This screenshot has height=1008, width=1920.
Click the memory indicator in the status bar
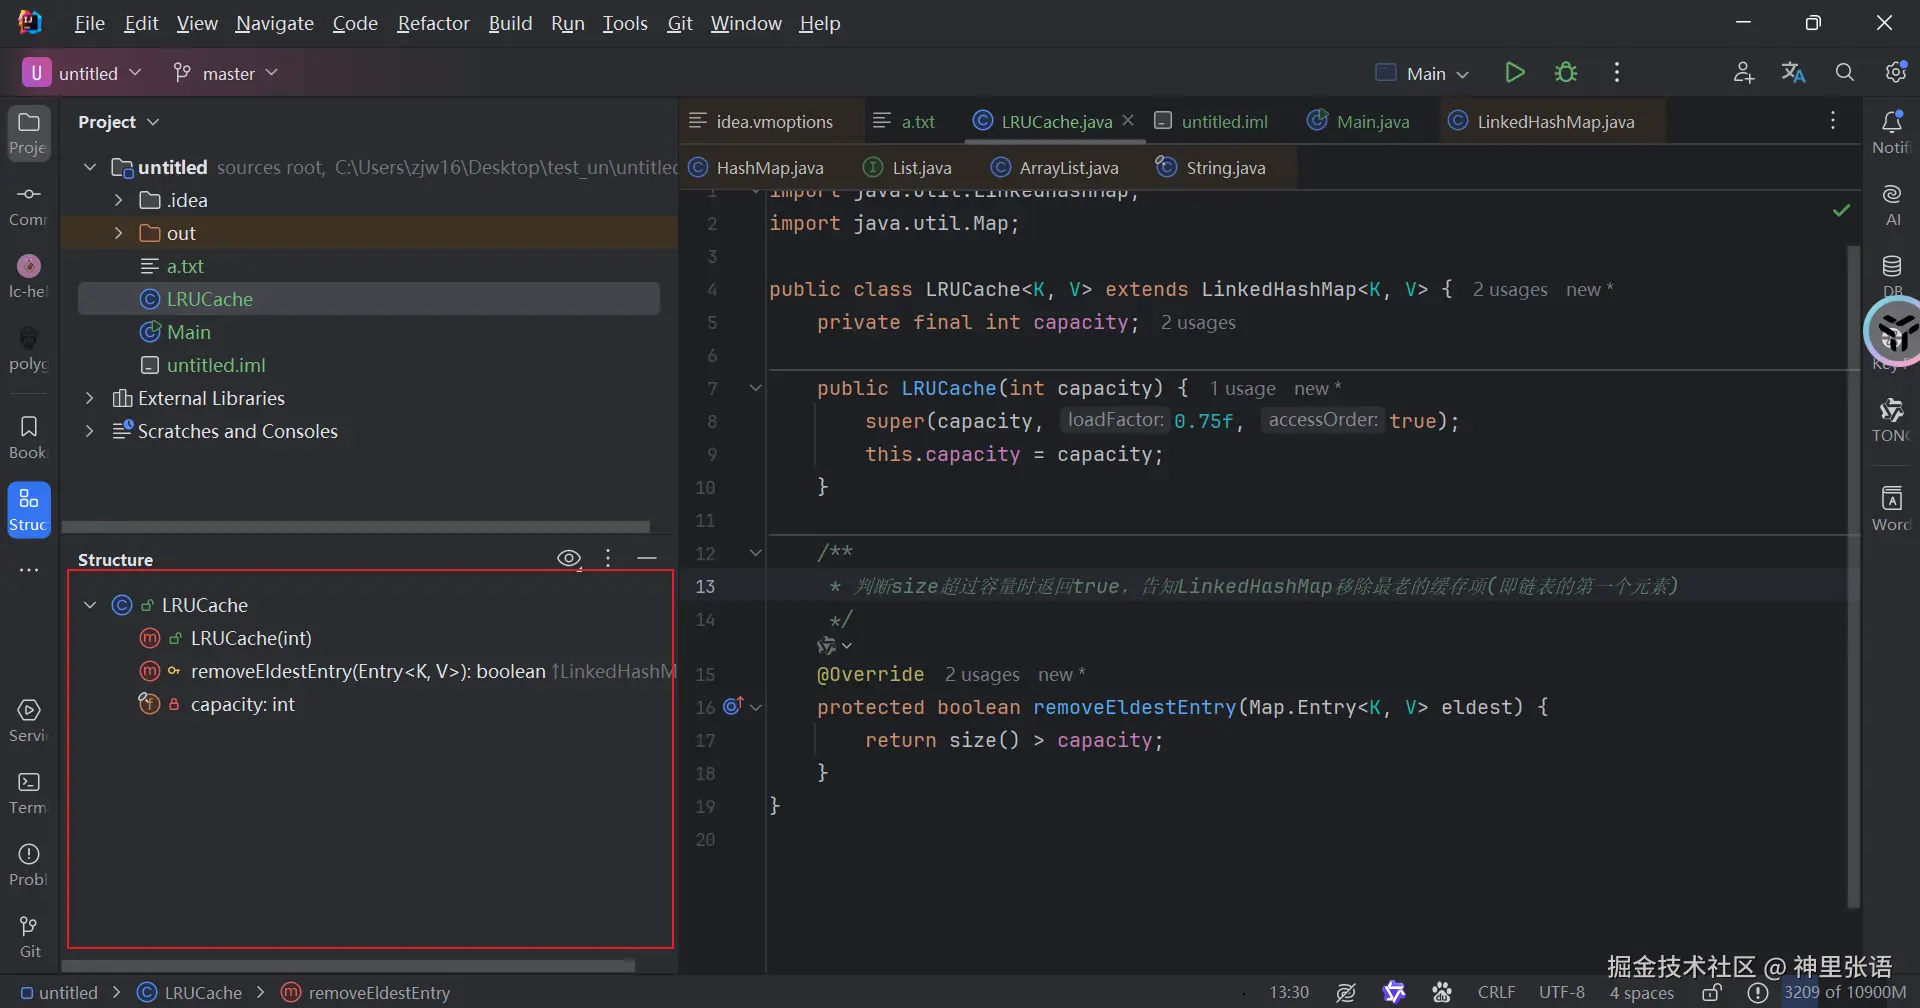coord(1845,993)
